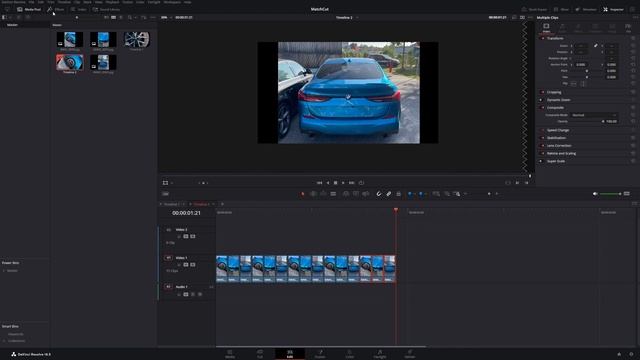Image resolution: width=640 pixels, height=360 pixels.
Task: Open the Composite Mode dropdown
Action: [594, 115]
